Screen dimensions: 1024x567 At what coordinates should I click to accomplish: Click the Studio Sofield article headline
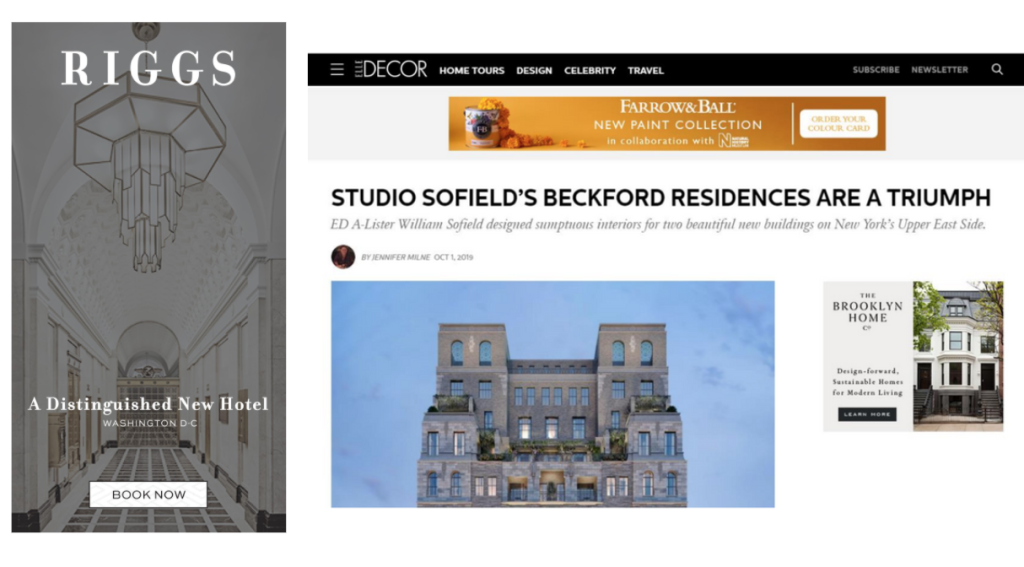tap(661, 197)
